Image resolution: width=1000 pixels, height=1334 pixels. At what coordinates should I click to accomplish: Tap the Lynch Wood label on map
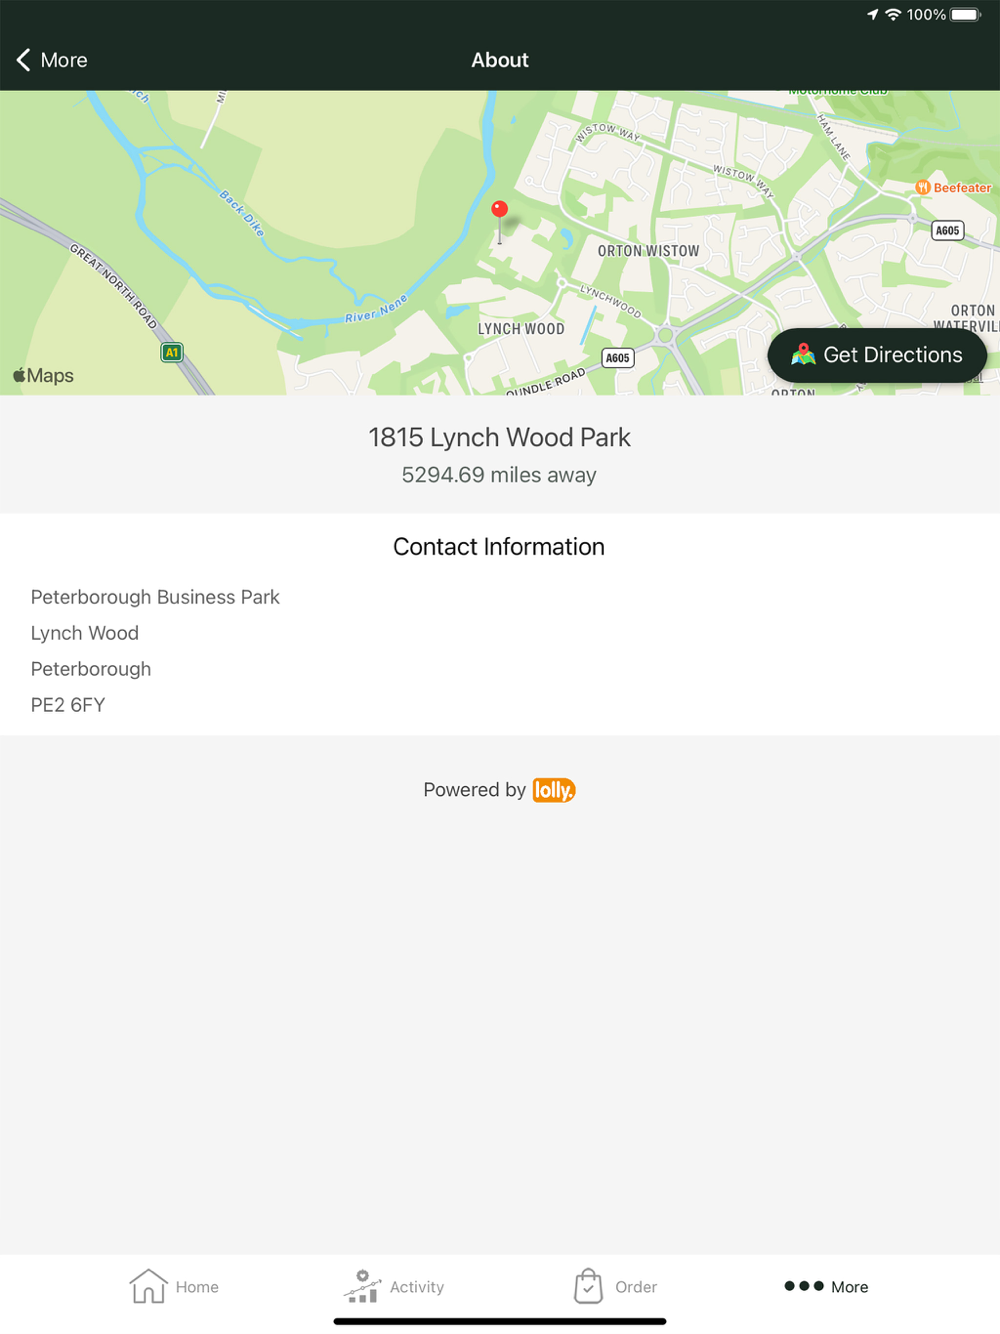tap(521, 329)
